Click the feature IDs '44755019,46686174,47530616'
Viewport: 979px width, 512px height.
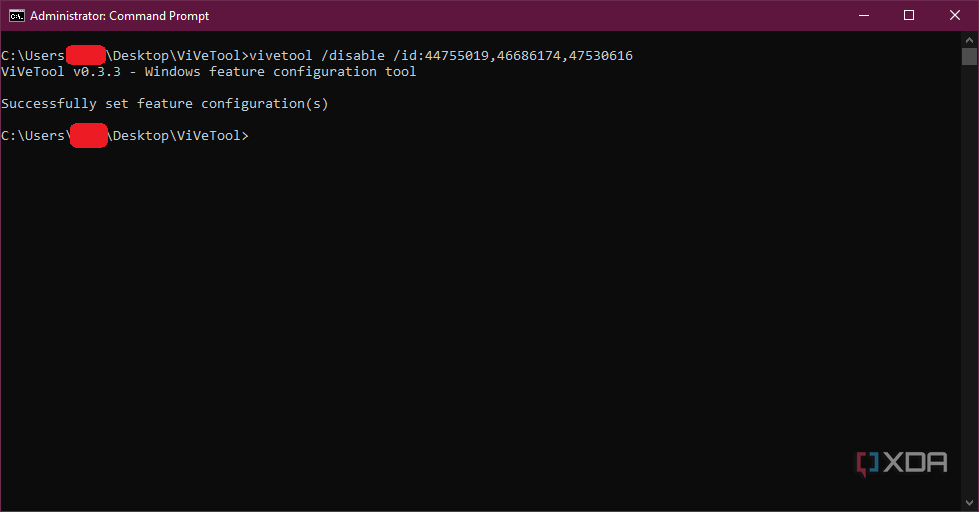(x=529, y=56)
